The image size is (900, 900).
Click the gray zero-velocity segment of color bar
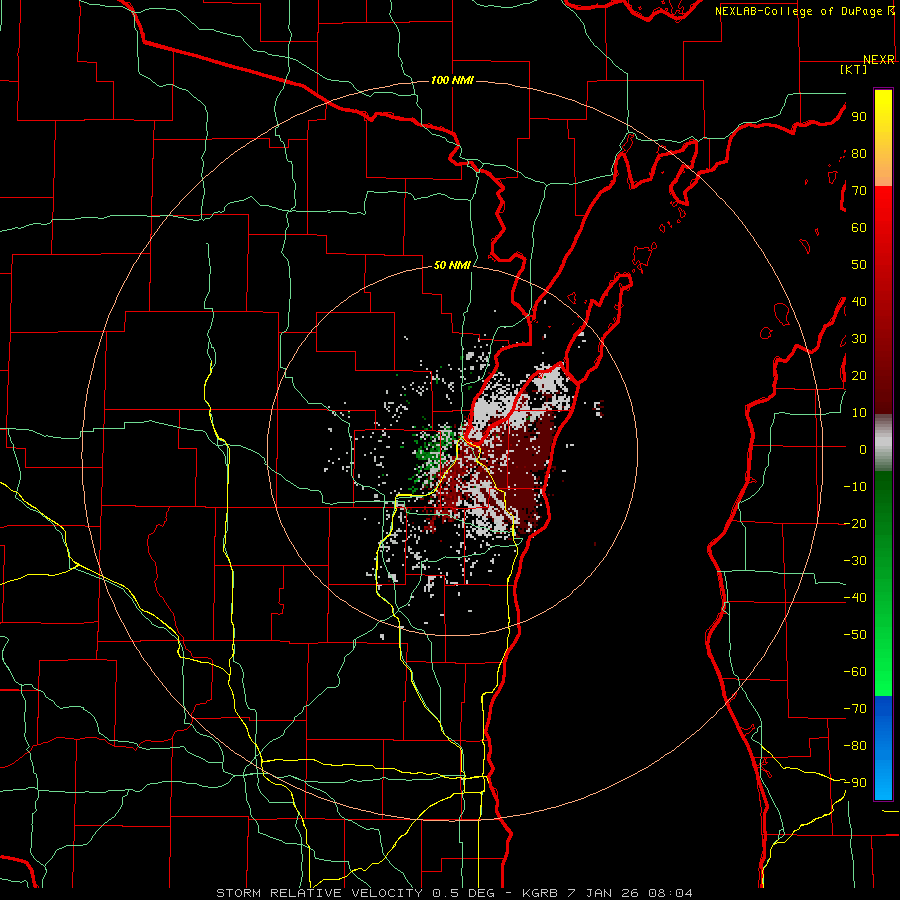click(x=883, y=443)
